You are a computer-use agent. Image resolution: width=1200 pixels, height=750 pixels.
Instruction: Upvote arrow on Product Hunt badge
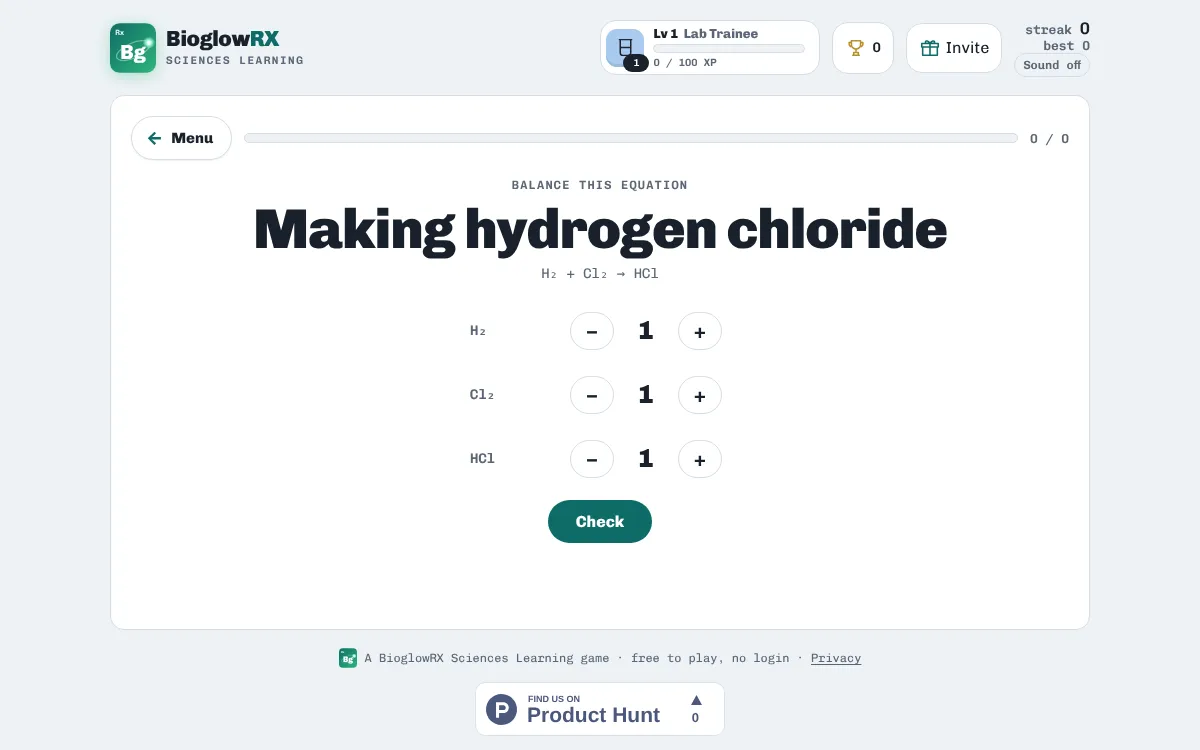696,700
